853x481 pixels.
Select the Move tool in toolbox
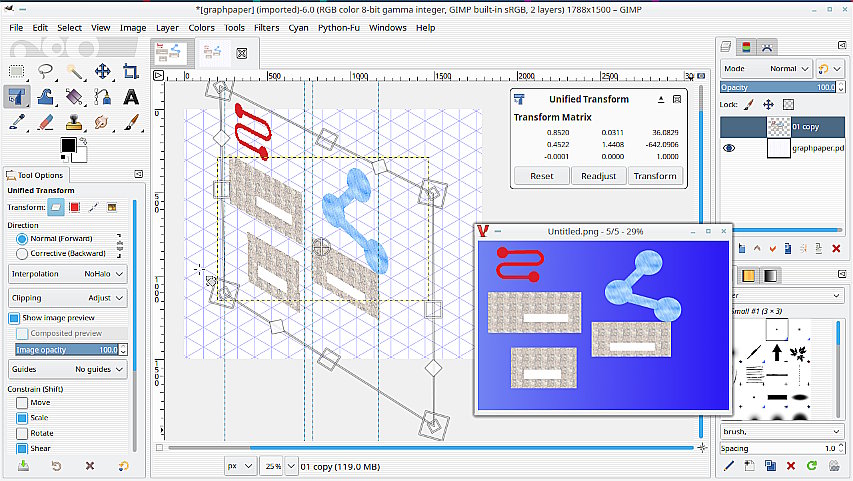[102, 71]
